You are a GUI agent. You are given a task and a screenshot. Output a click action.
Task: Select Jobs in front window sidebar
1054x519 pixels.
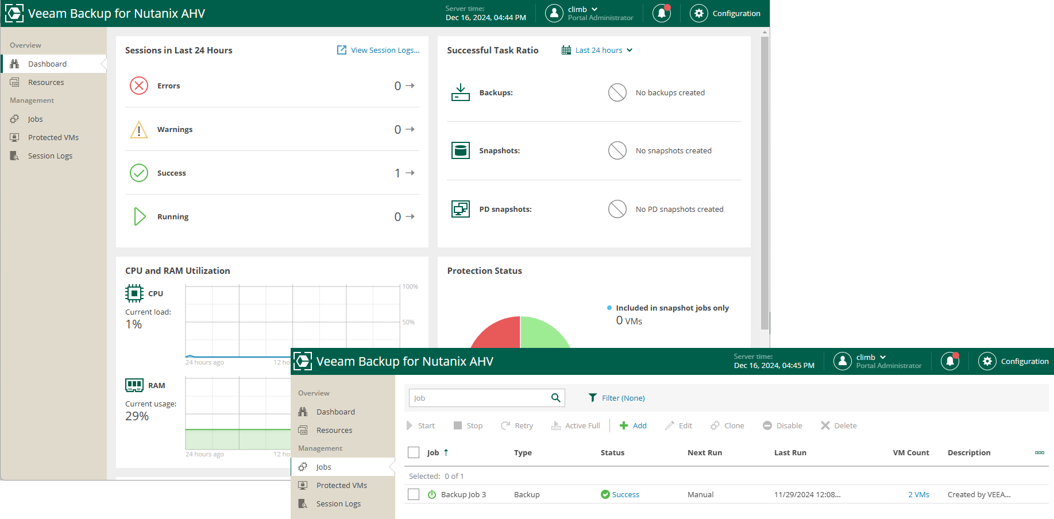point(343,467)
